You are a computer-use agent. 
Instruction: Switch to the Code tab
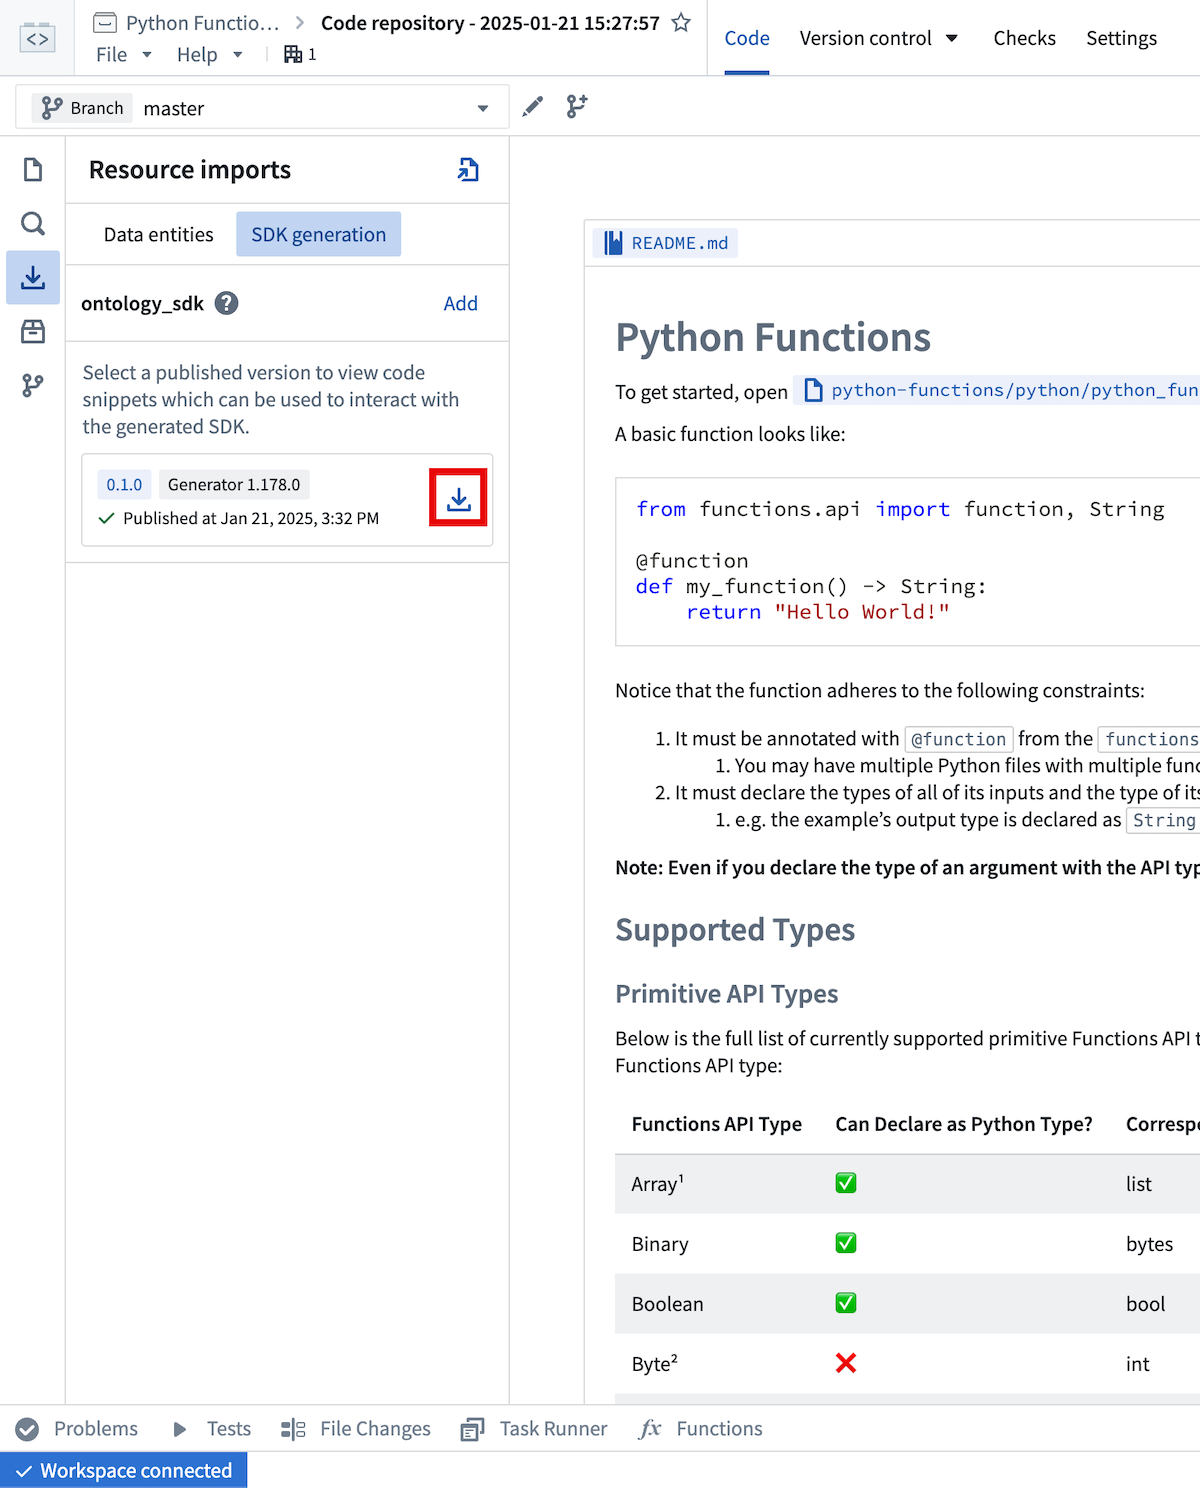(747, 38)
